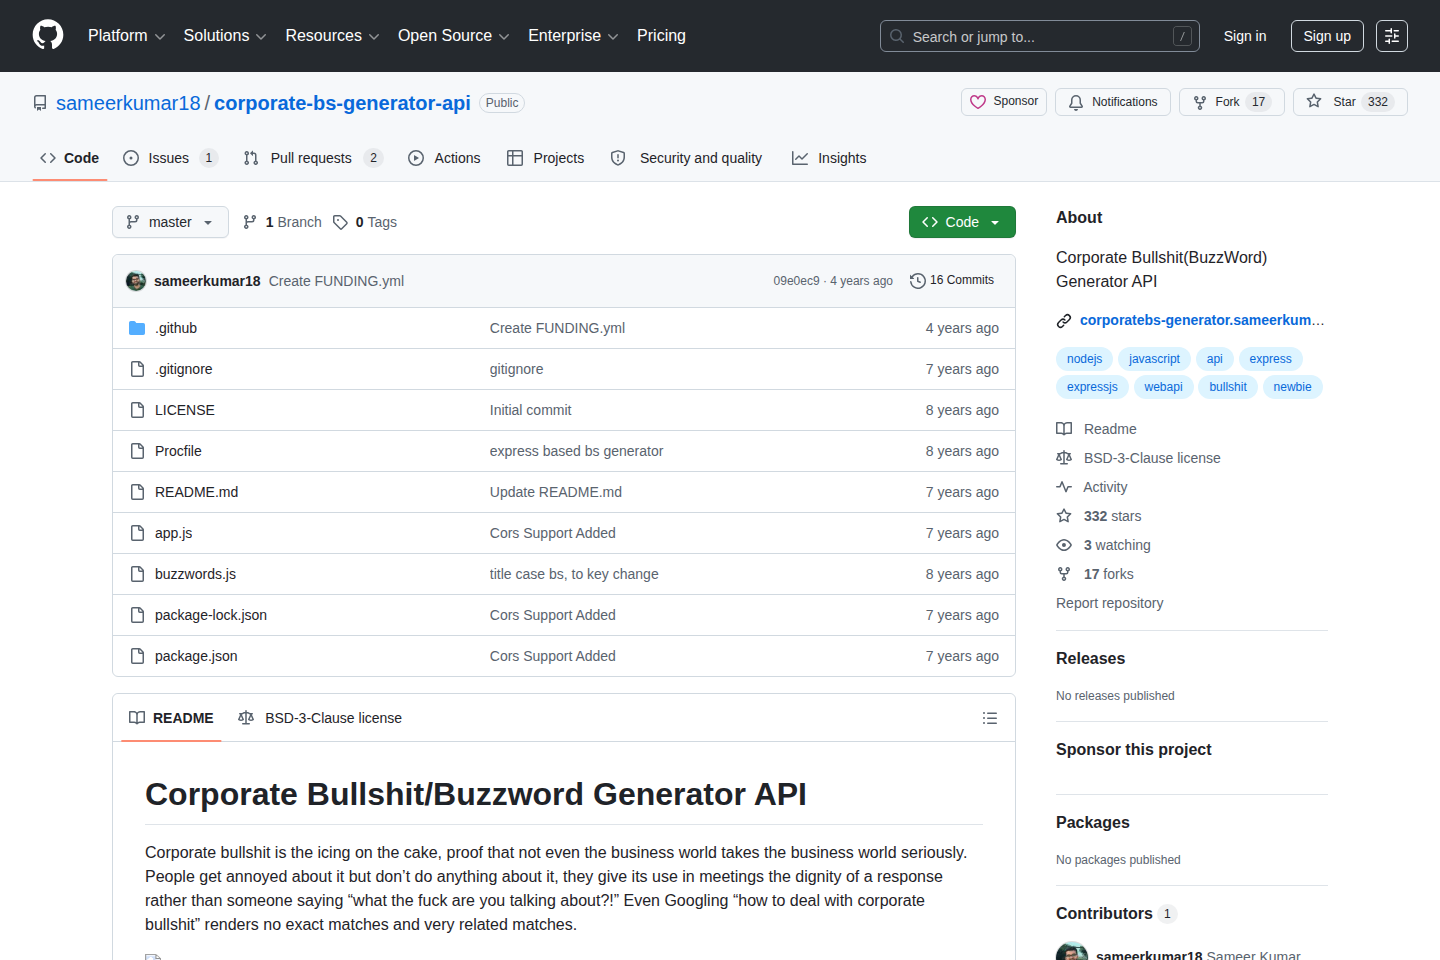1440x960 pixels.
Task: Click the GitHub logo icon
Action: click(47, 35)
